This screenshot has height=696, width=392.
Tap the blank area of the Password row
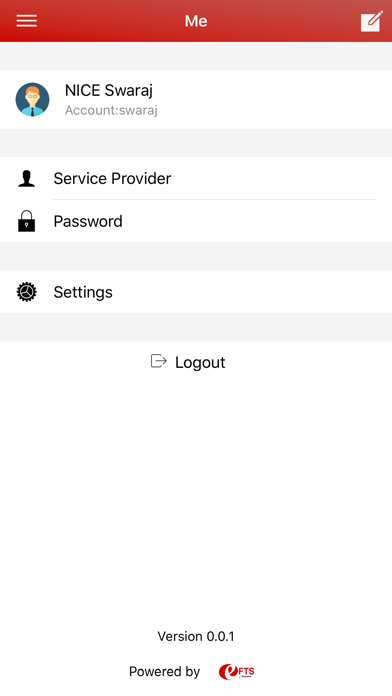(x=257, y=221)
